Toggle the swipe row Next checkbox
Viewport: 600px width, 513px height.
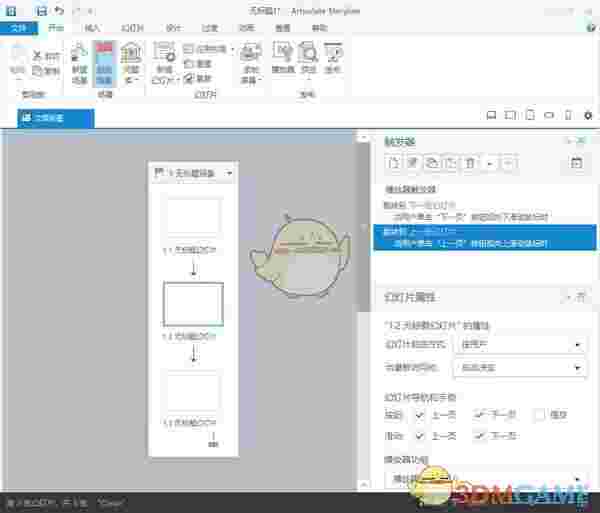pos(479,436)
